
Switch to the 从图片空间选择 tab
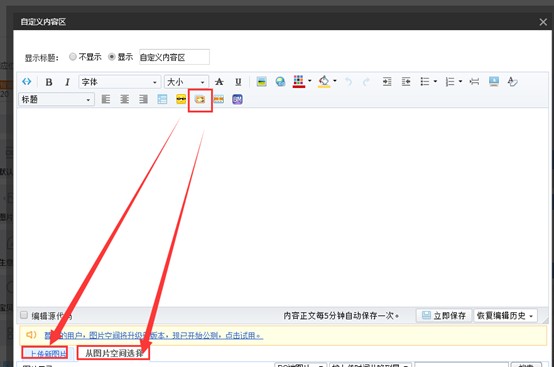(113, 353)
